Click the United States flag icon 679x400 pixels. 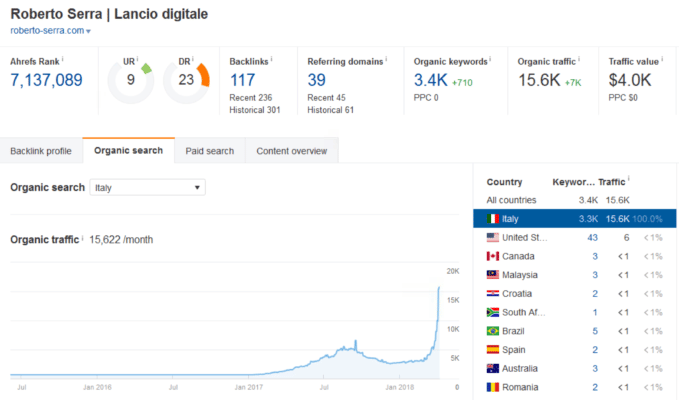coord(493,237)
